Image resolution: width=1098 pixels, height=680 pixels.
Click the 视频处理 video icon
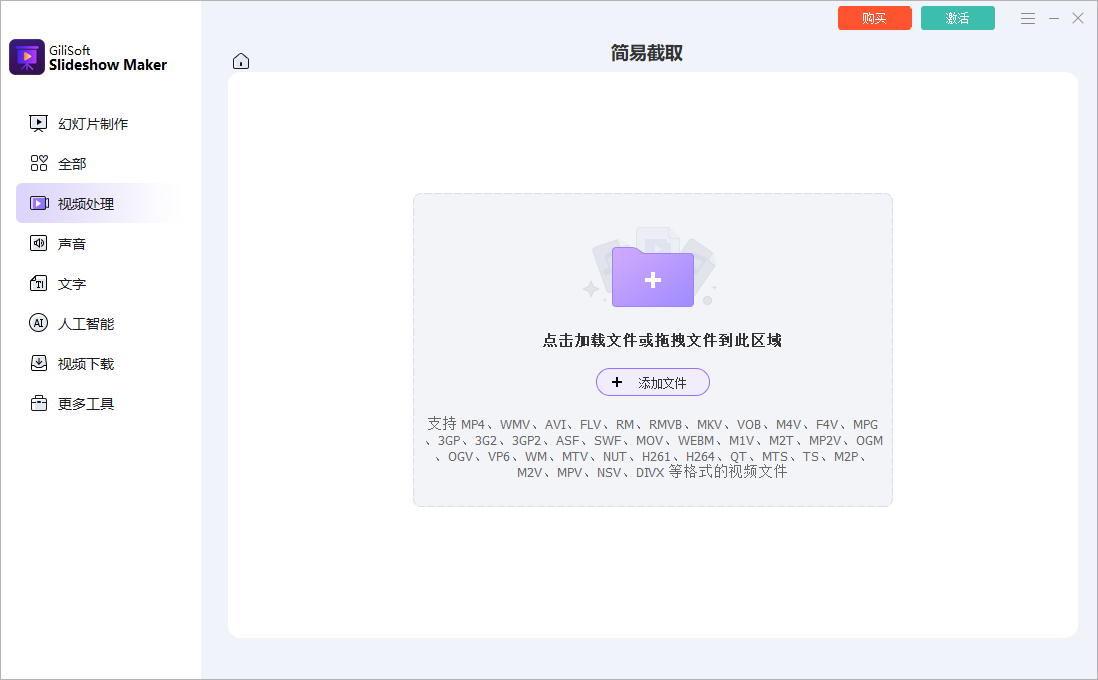pyautogui.click(x=39, y=204)
